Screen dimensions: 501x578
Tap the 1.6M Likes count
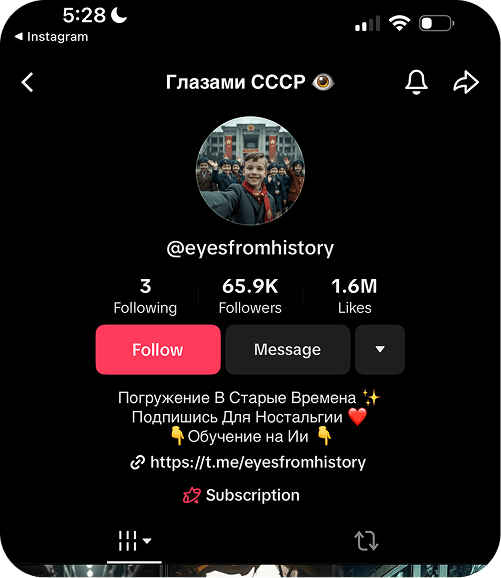tap(354, 296)
